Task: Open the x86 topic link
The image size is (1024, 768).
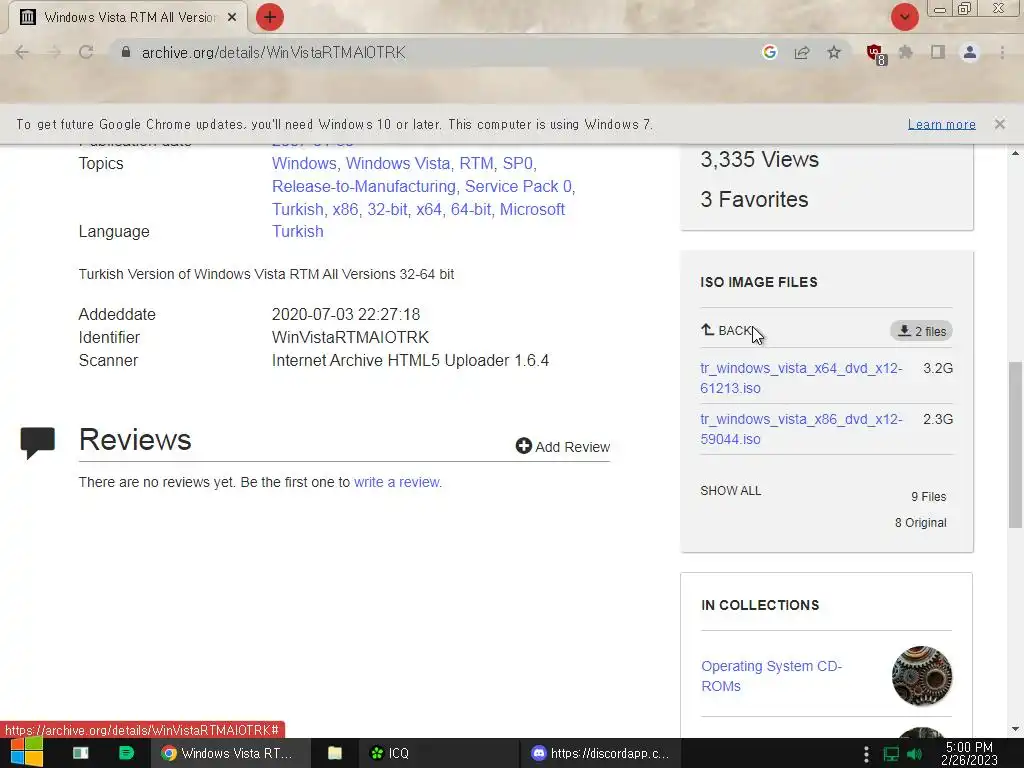Action: 345,210
